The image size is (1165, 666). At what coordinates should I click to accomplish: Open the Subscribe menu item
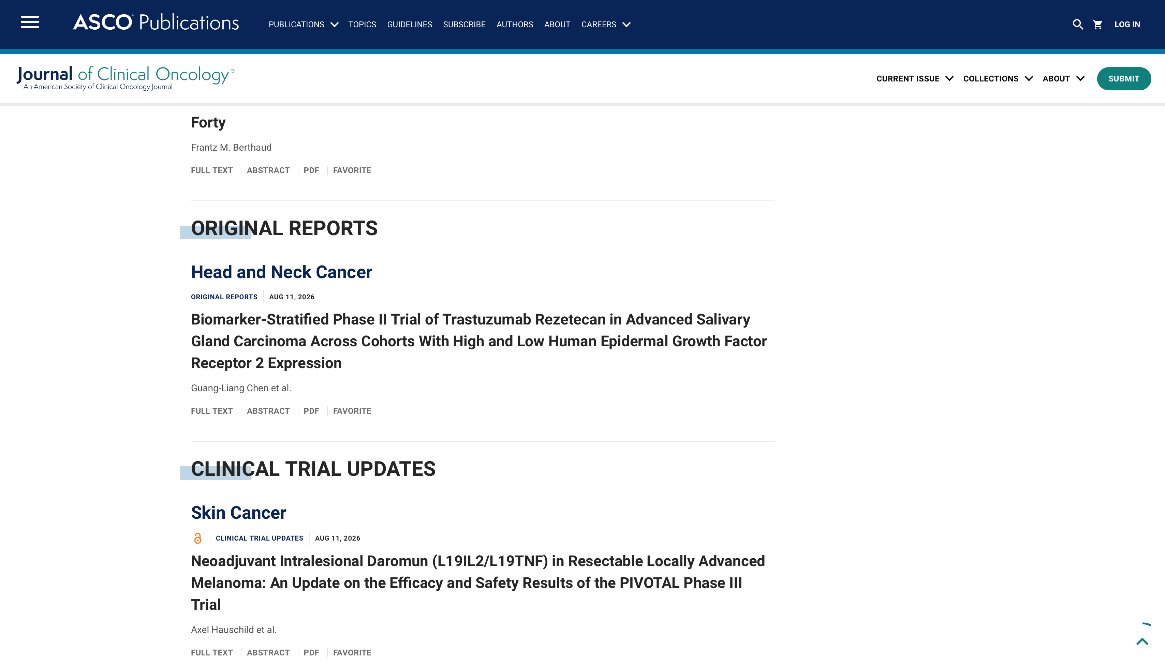(x=464, y=25)
